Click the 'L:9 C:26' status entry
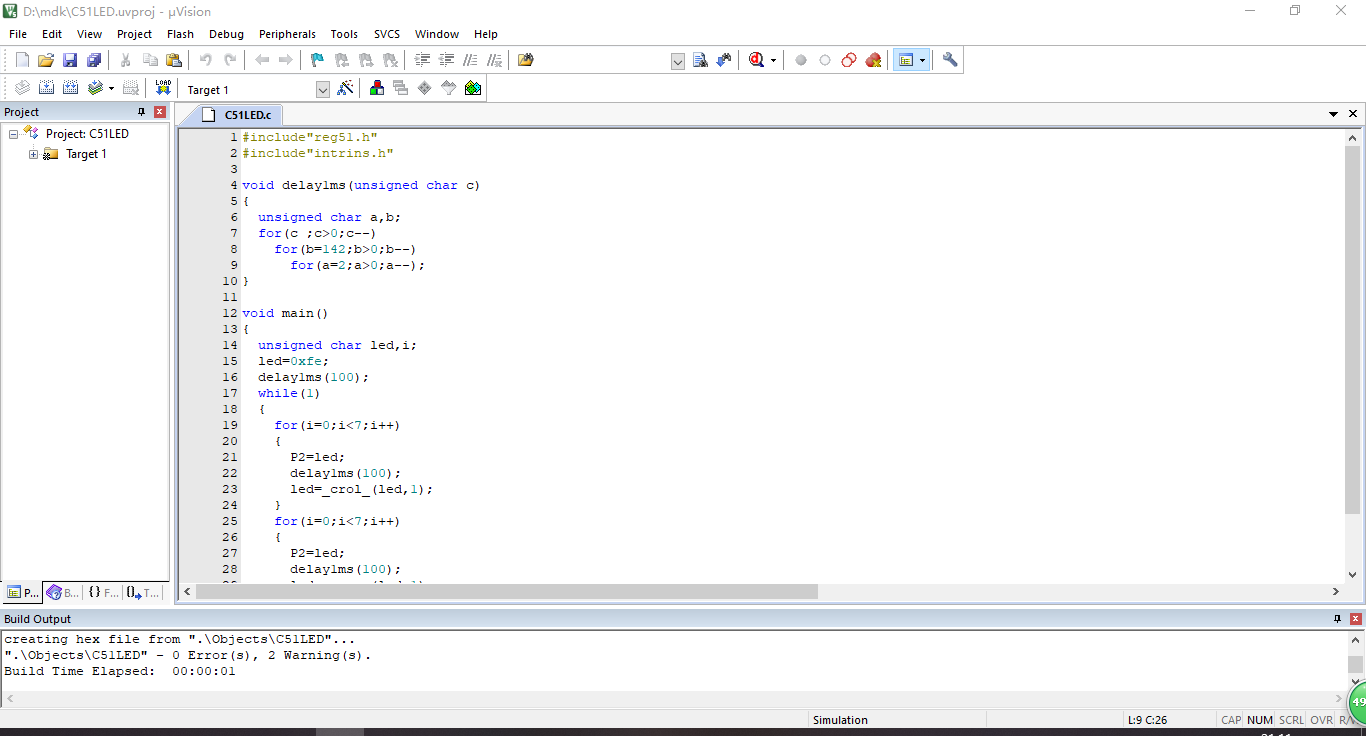Viewport: 1366px width, 736px height. [1147, 720]
